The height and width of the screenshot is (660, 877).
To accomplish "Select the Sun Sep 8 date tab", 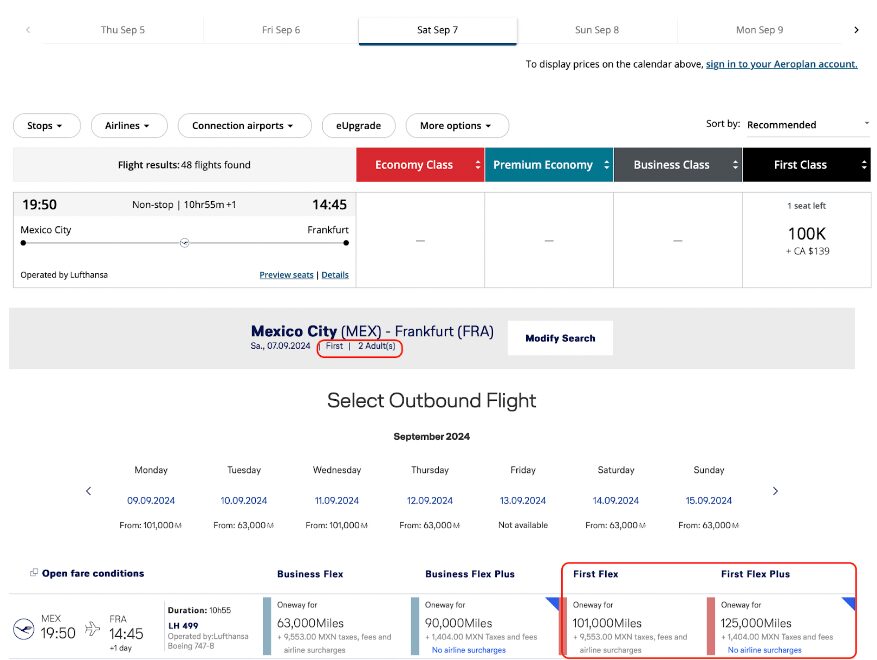I will (x=596, y=30).
